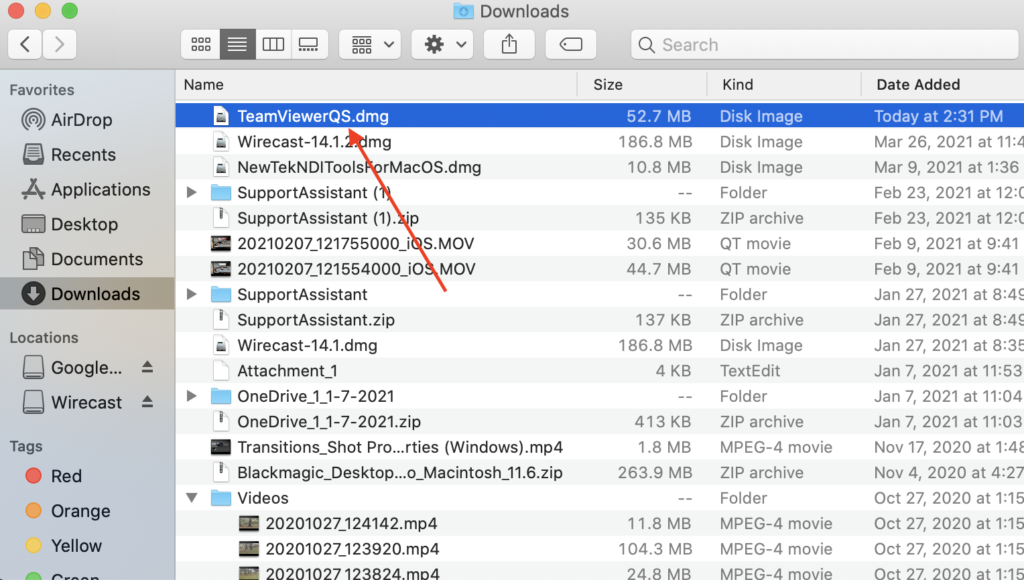
Task: Expand the SupportAssistant folder disclosure triangle
Action: pyautogui.click(x=190, y=294)
